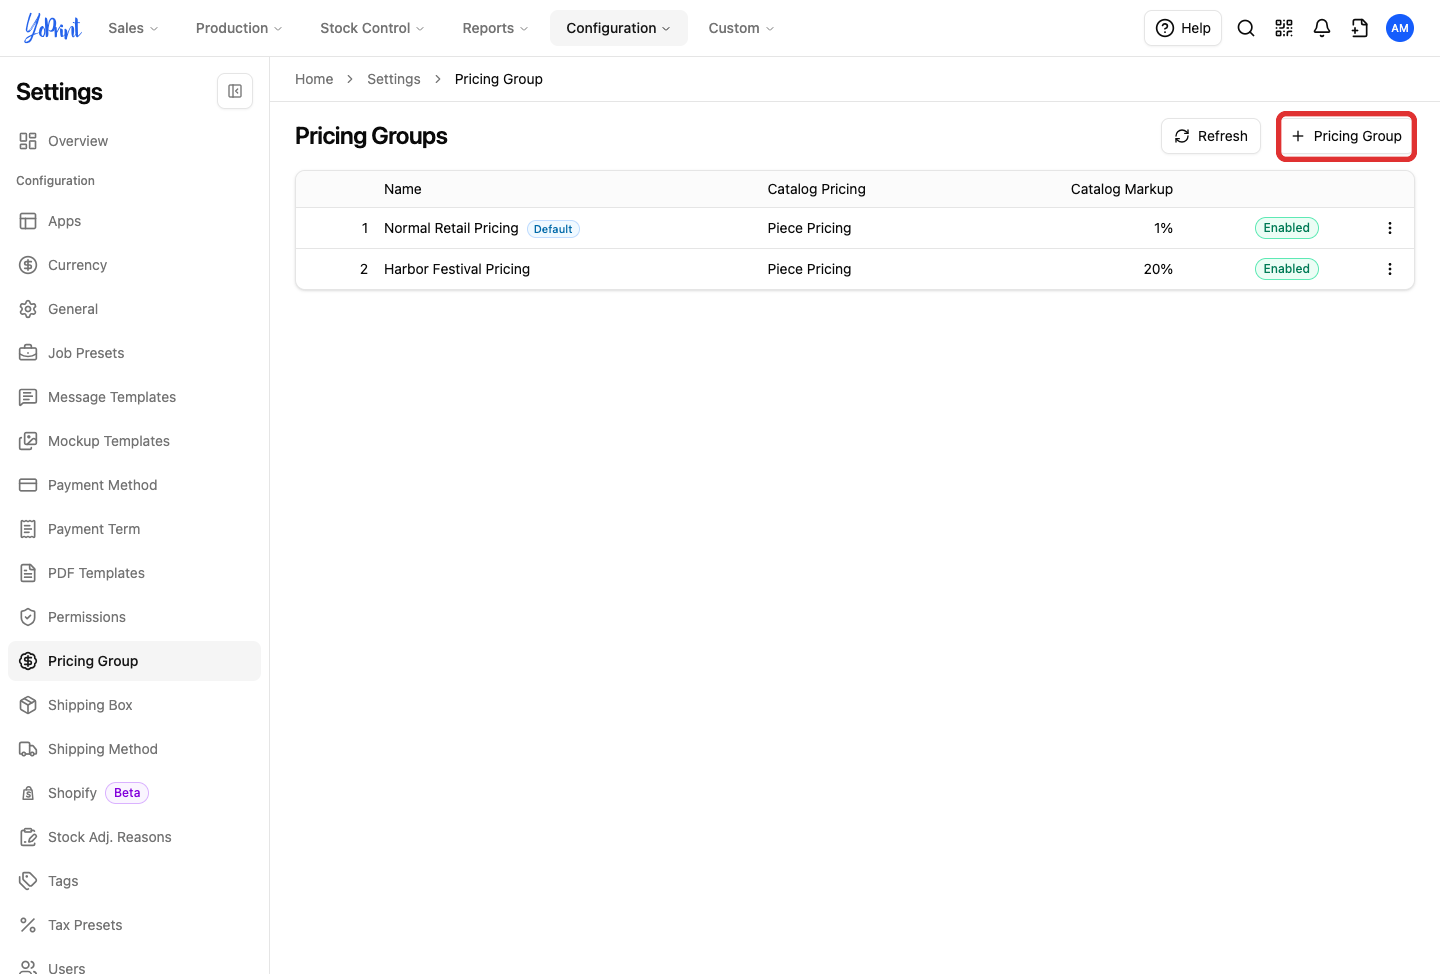Screen dimensions: 1440x974
Task: Open Tags settings
Action: [x=134, y=881]
